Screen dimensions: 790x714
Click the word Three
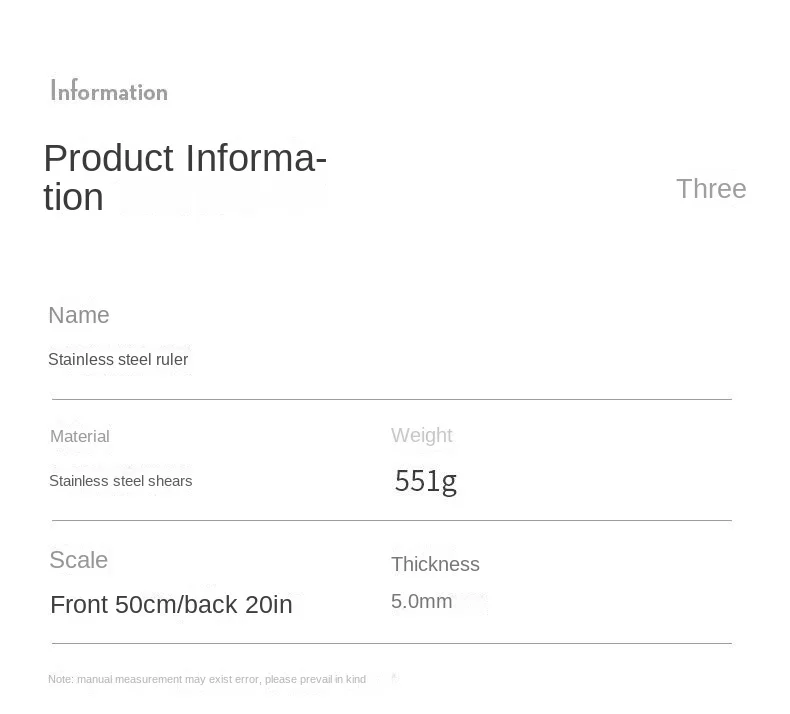pyautogui.click(x=711, y=189)
